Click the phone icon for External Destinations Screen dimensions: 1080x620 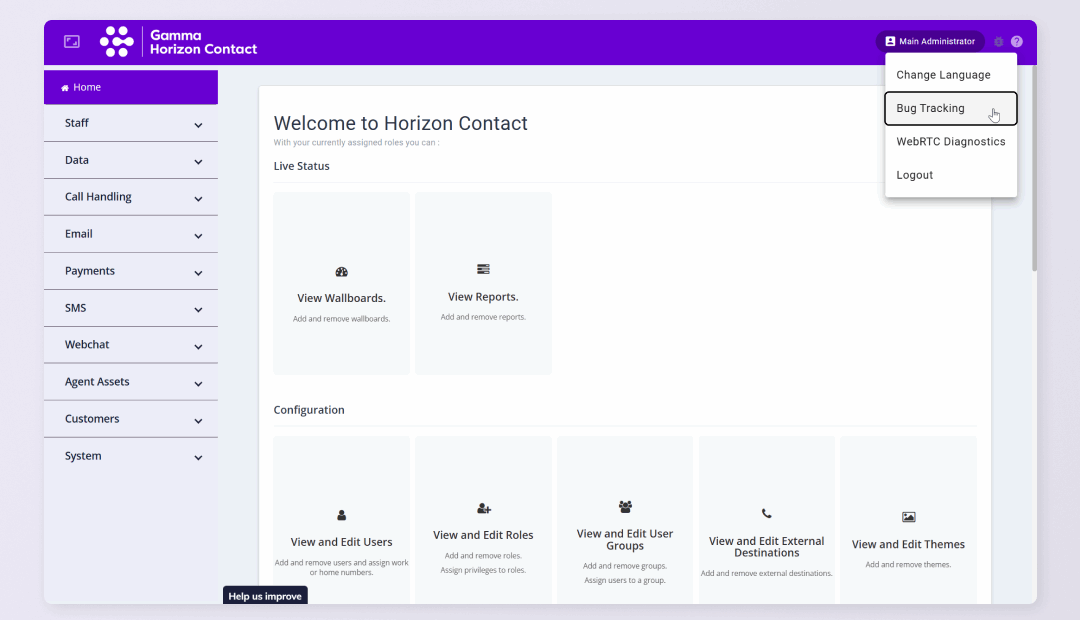766,514
